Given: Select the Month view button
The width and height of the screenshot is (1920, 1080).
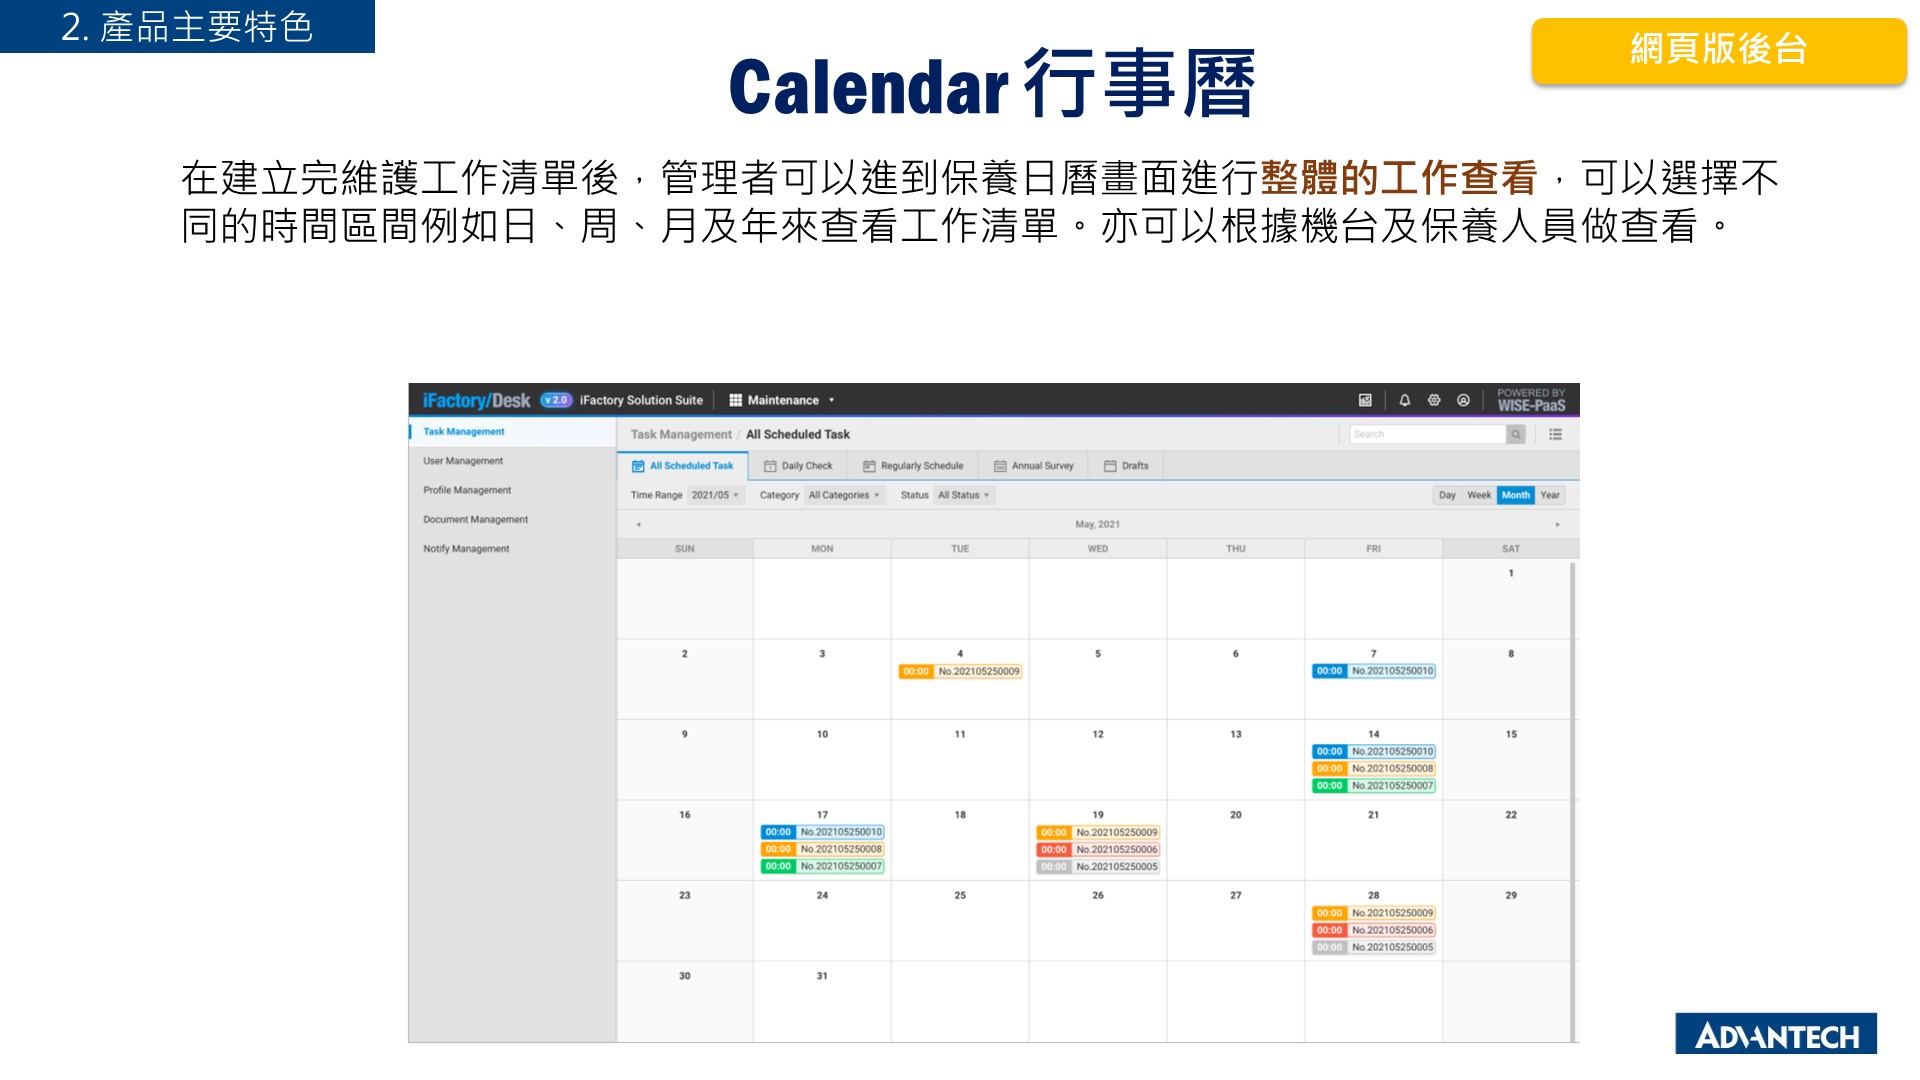Looking at the screenshot, I should point(1515,495).
